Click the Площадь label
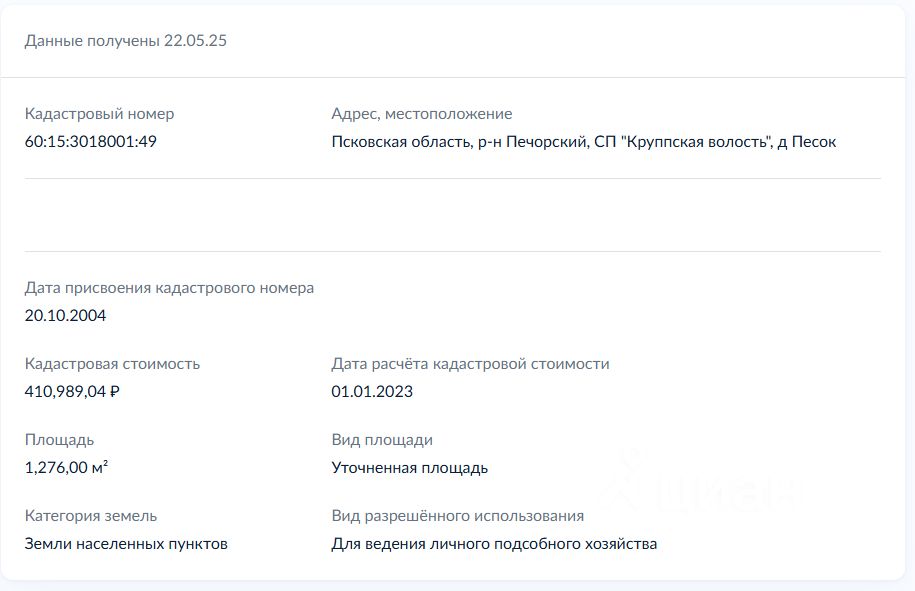The image size is (915, 591). pos(59,440)
